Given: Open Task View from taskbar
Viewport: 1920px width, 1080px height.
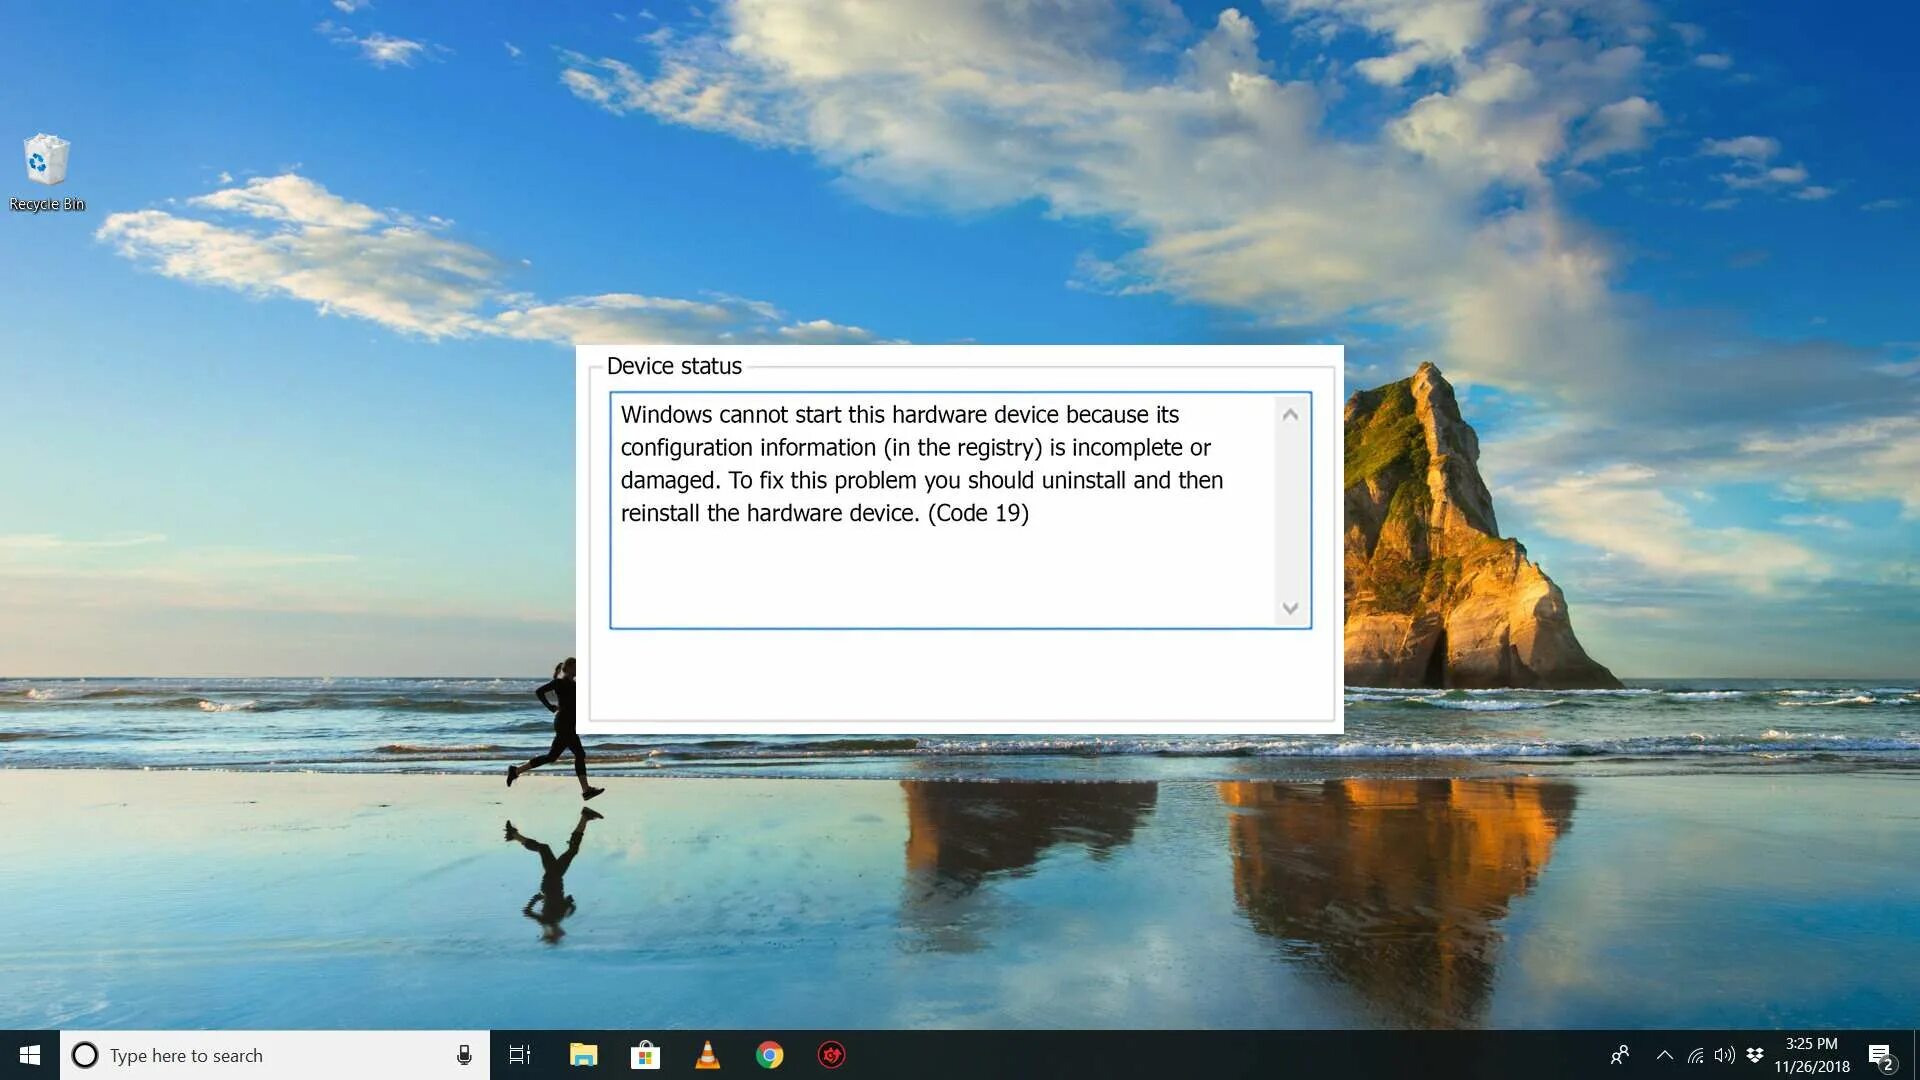Looking at the screenshot, I should coord(520,1055).
